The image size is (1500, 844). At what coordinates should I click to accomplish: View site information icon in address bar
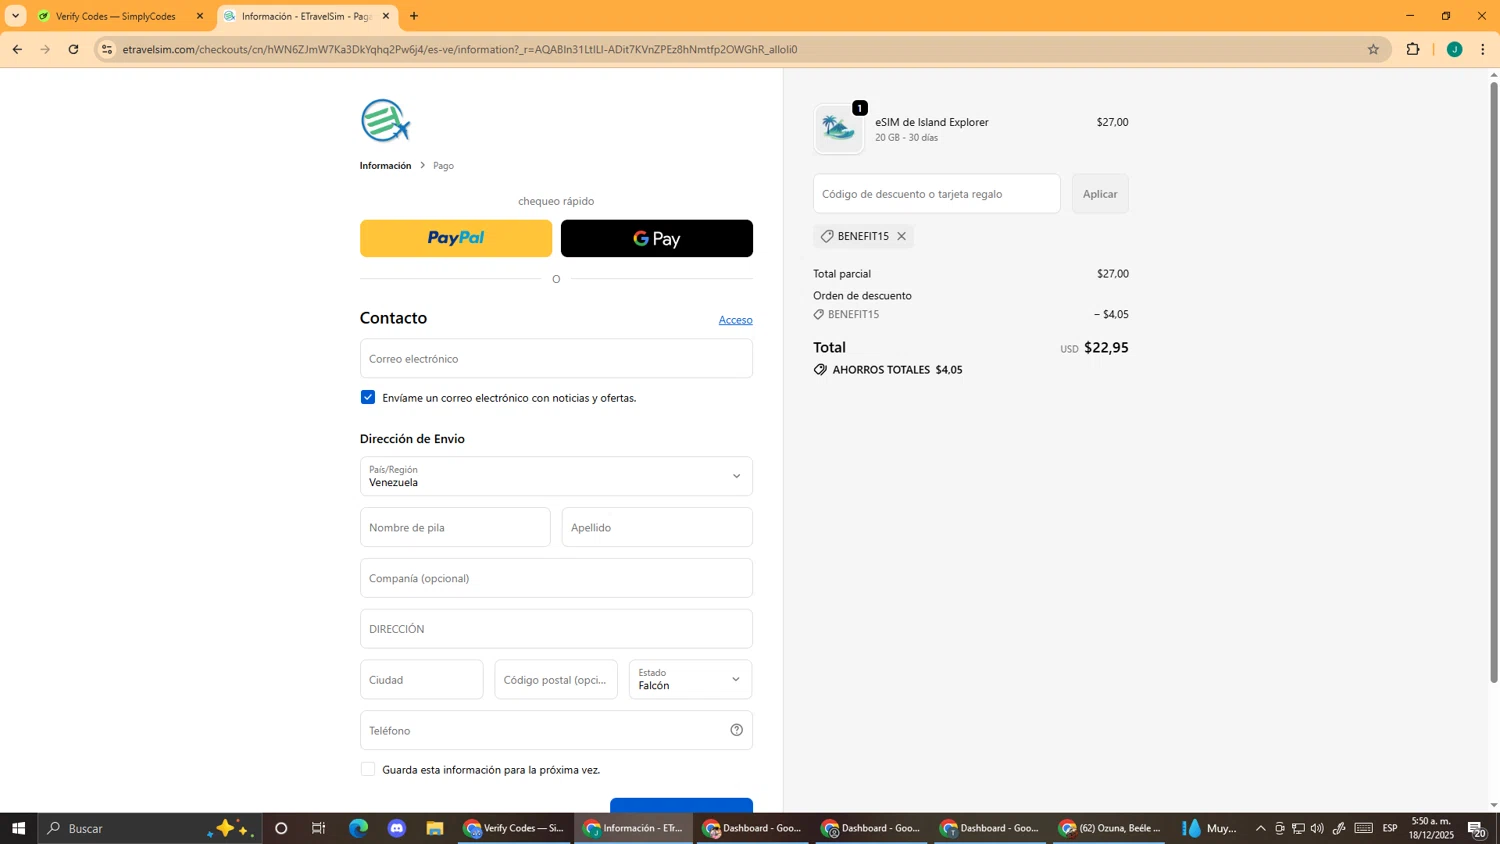tap(107, 49)
